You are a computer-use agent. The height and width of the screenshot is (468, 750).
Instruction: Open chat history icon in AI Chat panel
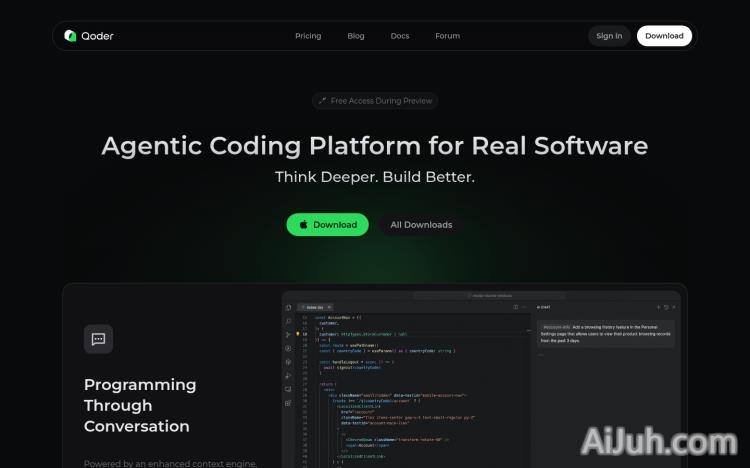pyautogui.click(x=665, y=307)
